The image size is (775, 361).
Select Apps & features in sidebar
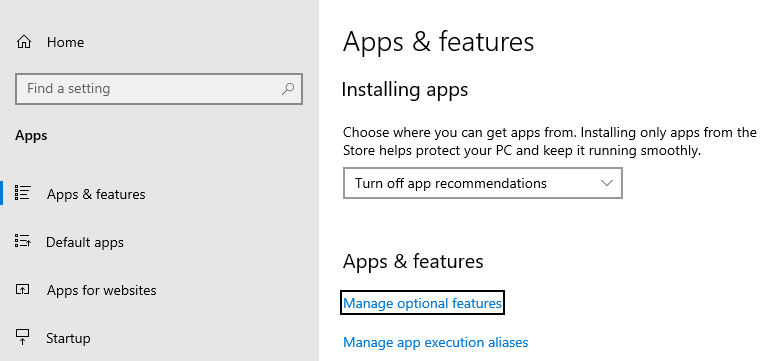(x=96, y=194)
